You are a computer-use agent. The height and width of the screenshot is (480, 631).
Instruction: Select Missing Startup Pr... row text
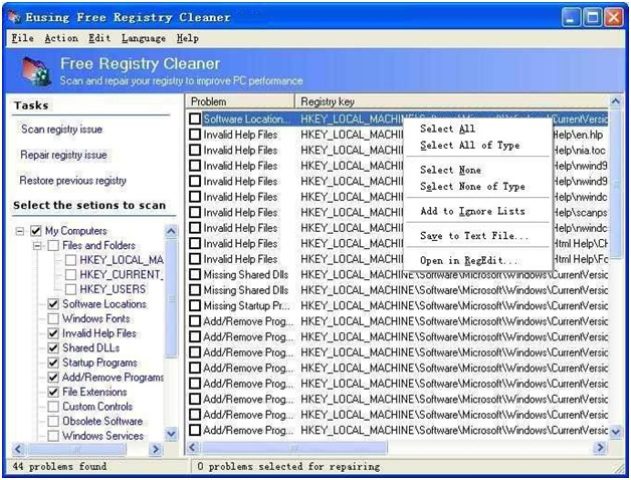pos(246,306)
